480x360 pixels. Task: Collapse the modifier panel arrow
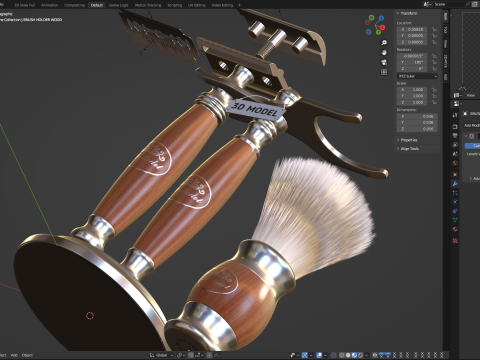click(466, 136)
